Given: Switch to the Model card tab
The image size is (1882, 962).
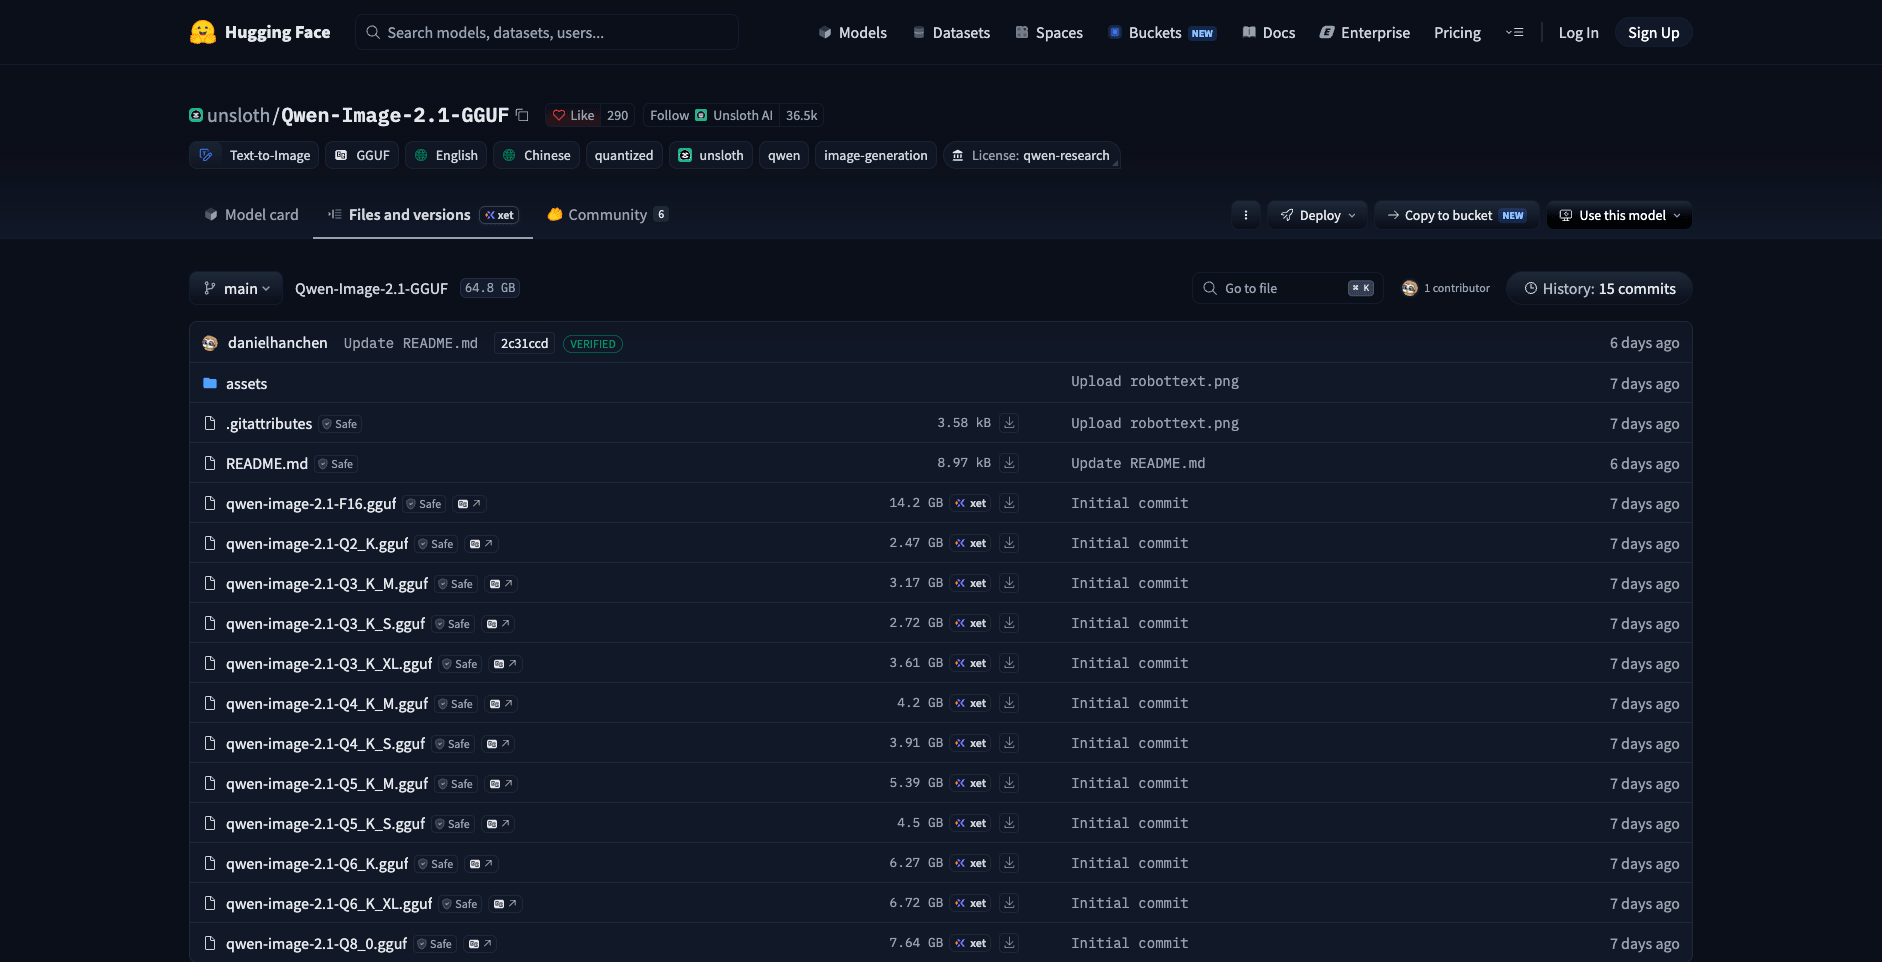Looking at the screenshot, I should pyautogui.click(x=251, y=215).
